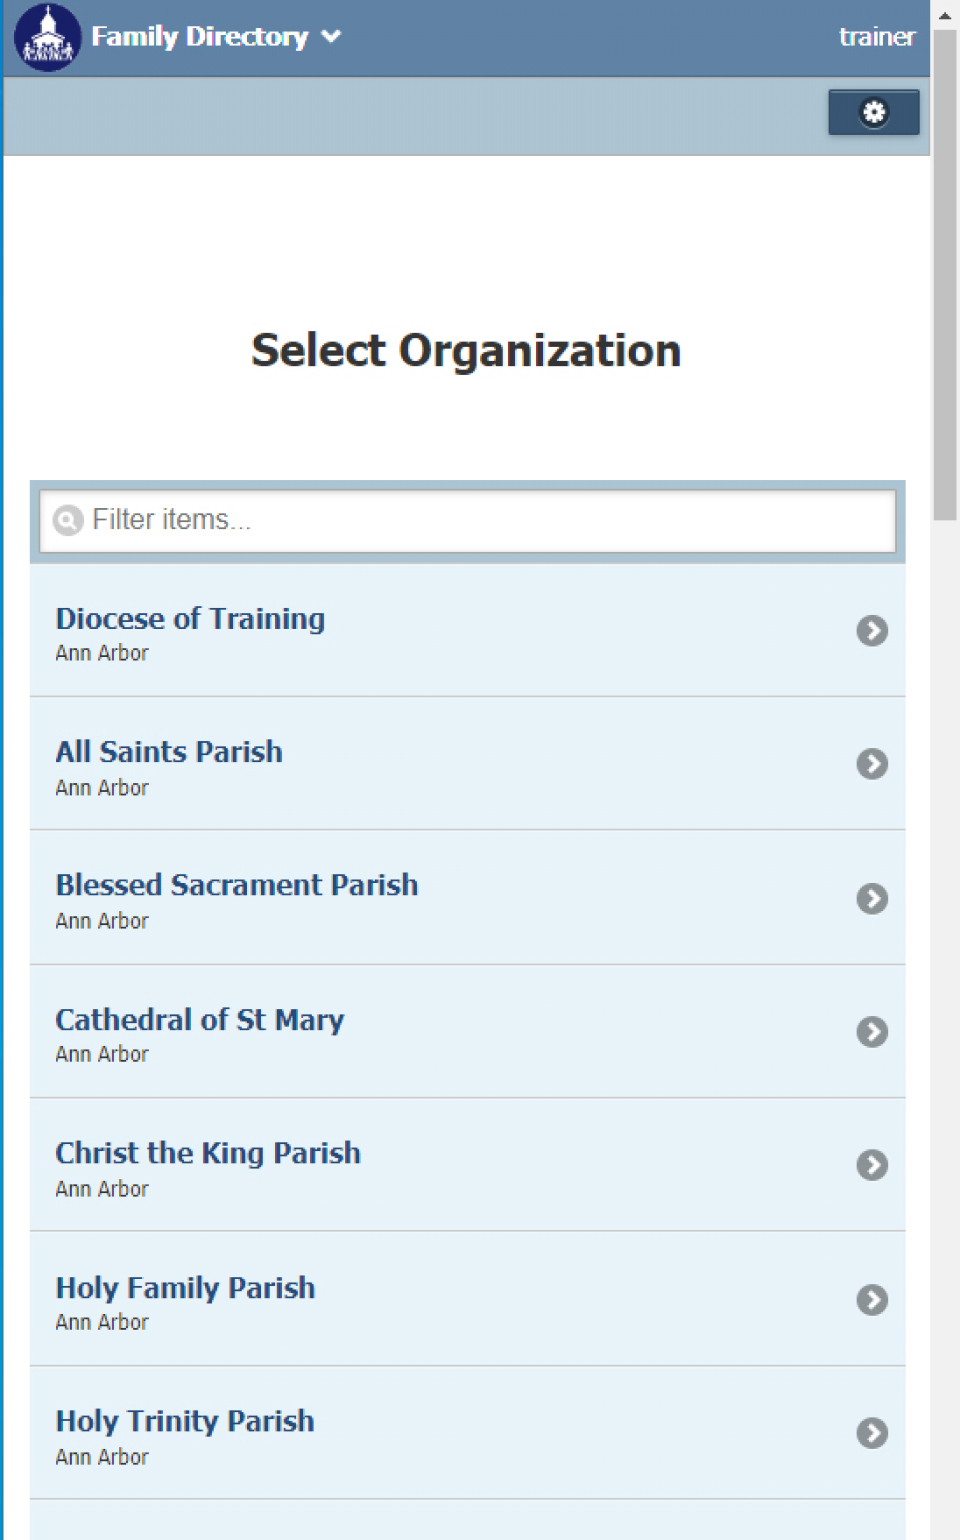Open the gear settings button

(873, 112)
